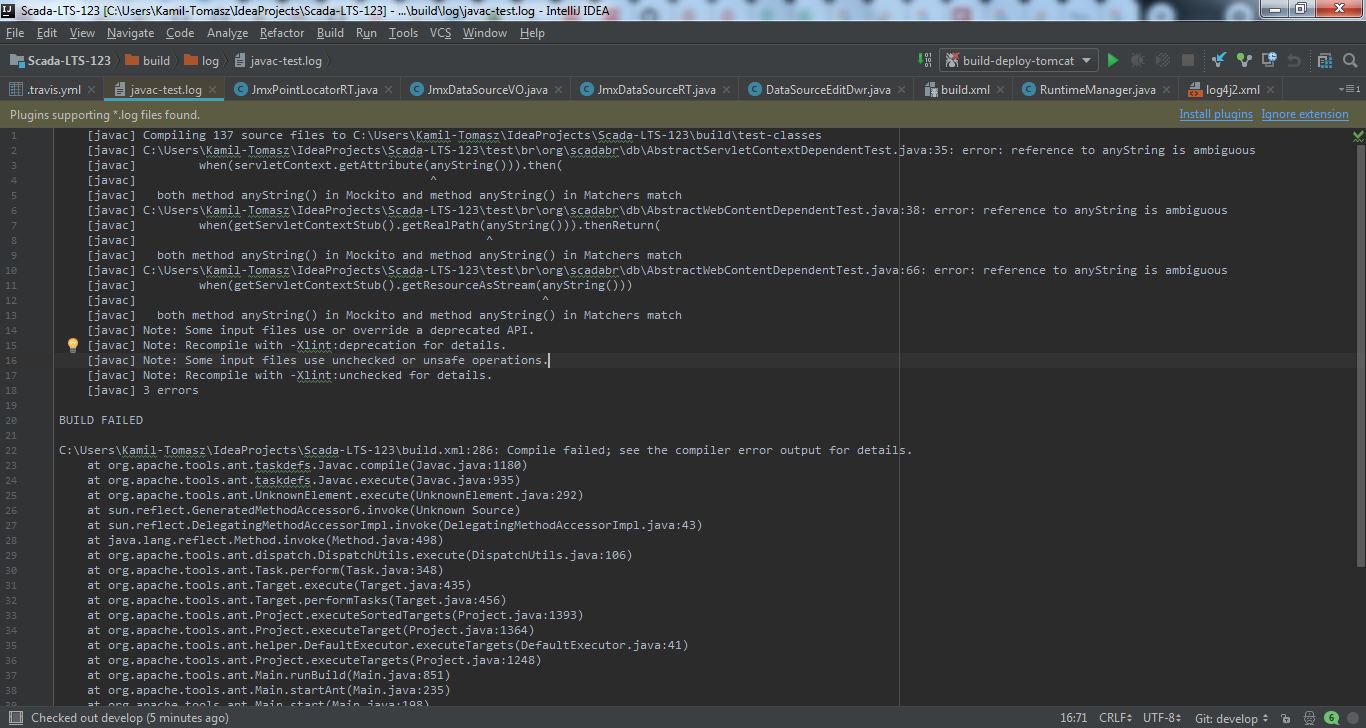1366x728 pixels.
Task: Open the Analyze menu
Action: point(227,33)
